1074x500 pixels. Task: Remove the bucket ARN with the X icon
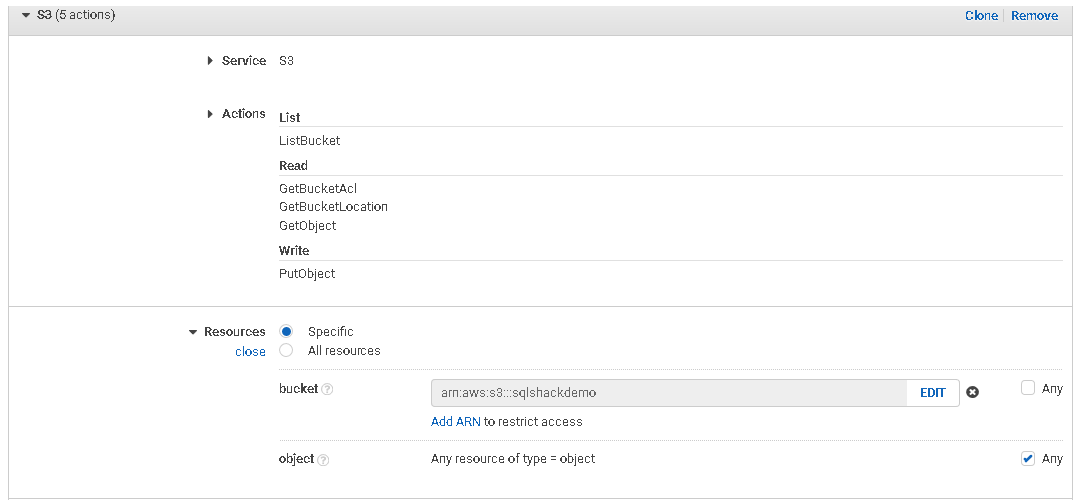pyautogui.click(x=972, y=392)
